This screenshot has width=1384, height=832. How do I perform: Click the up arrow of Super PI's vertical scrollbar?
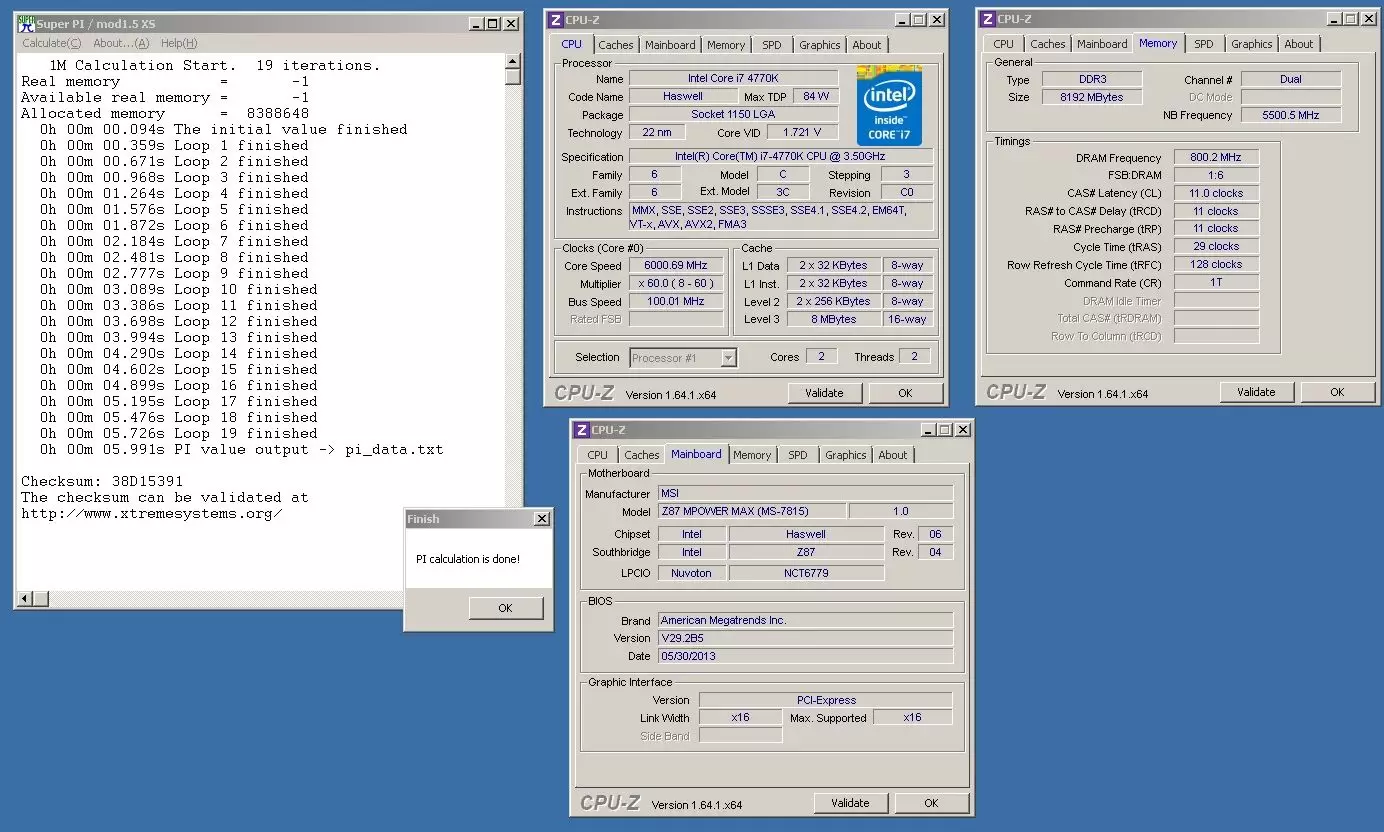click(x=513, y=60)
